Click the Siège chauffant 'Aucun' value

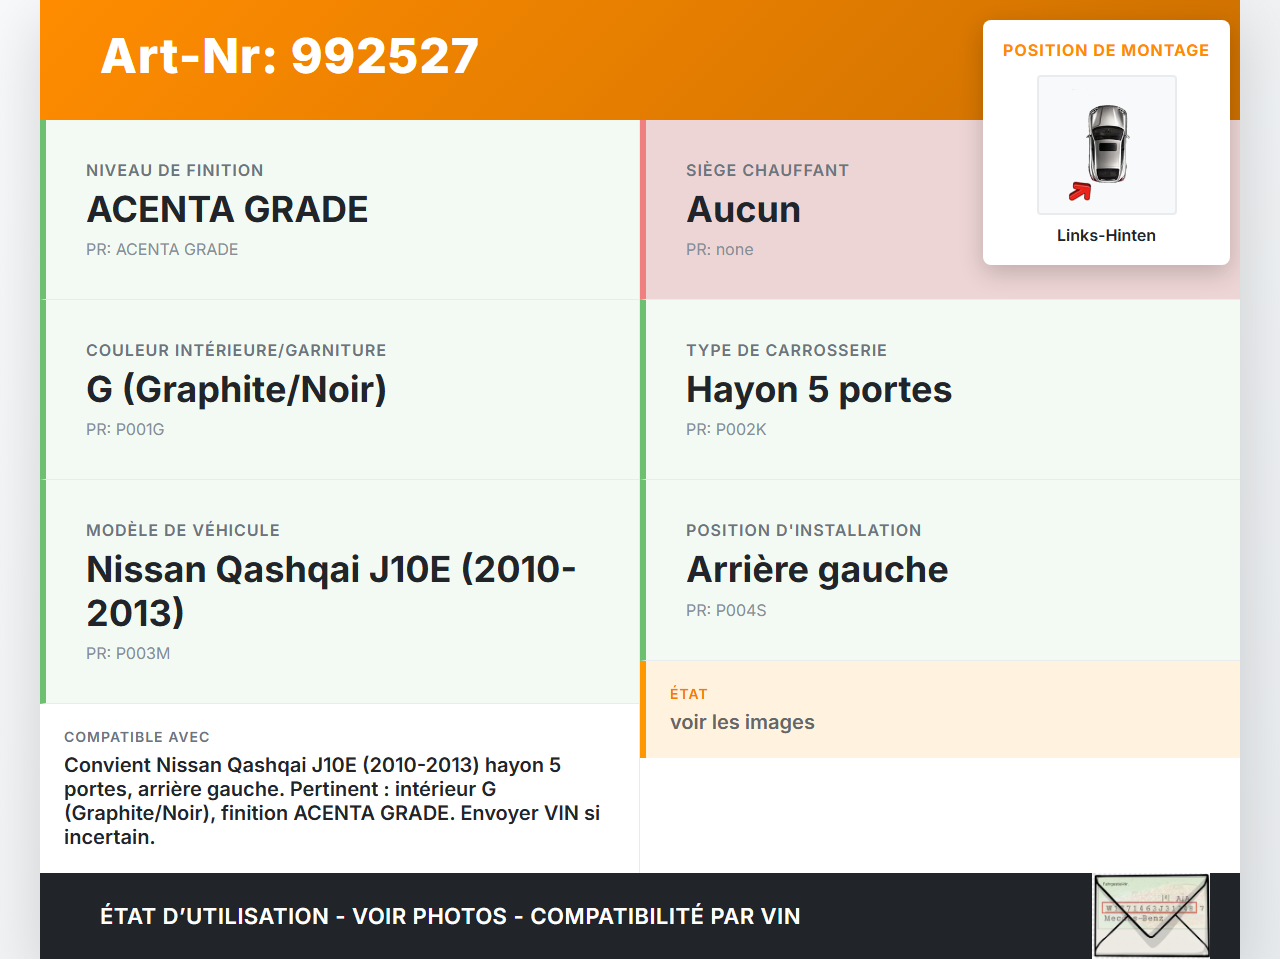[x=743, y=209]
